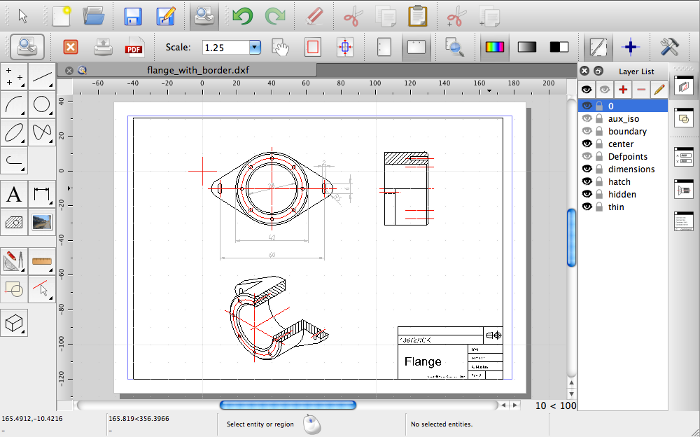This screenshot has width=700, height=437.
Task: Toggle visibility of the hatch layer
Action: (587, 181)
